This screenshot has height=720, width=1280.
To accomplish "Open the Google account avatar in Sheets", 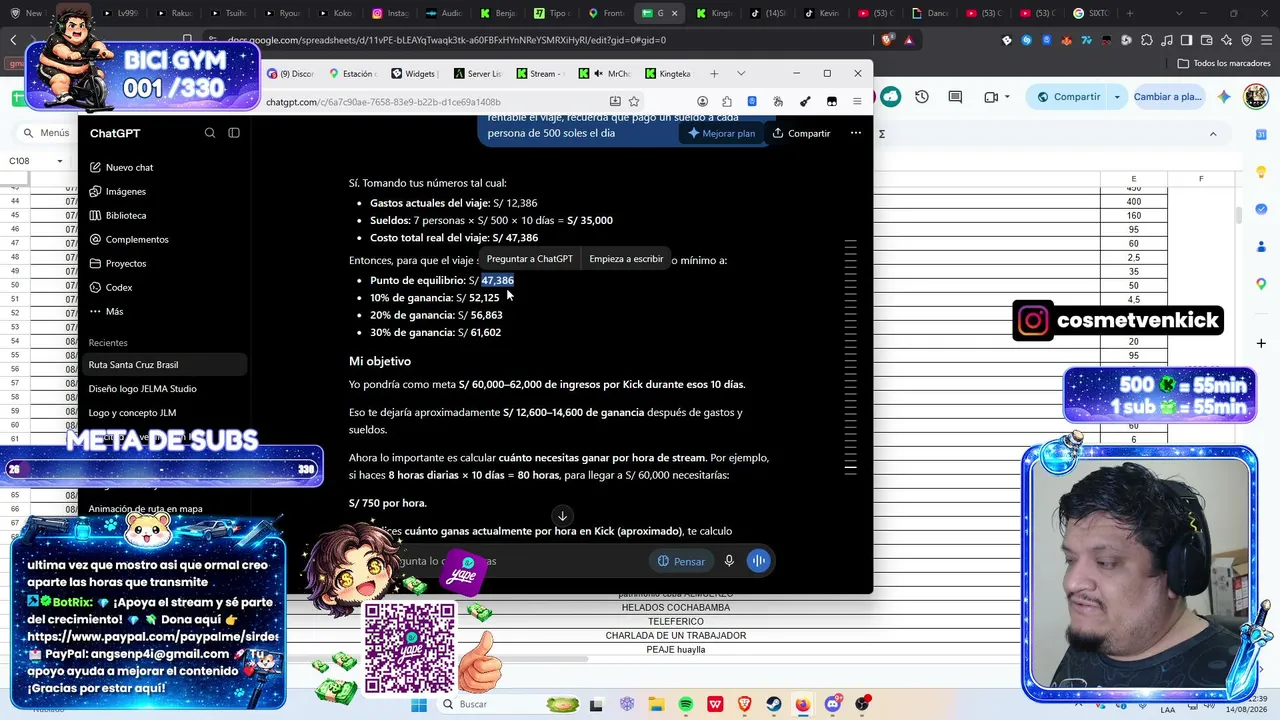I will [x=1256, y=97].
